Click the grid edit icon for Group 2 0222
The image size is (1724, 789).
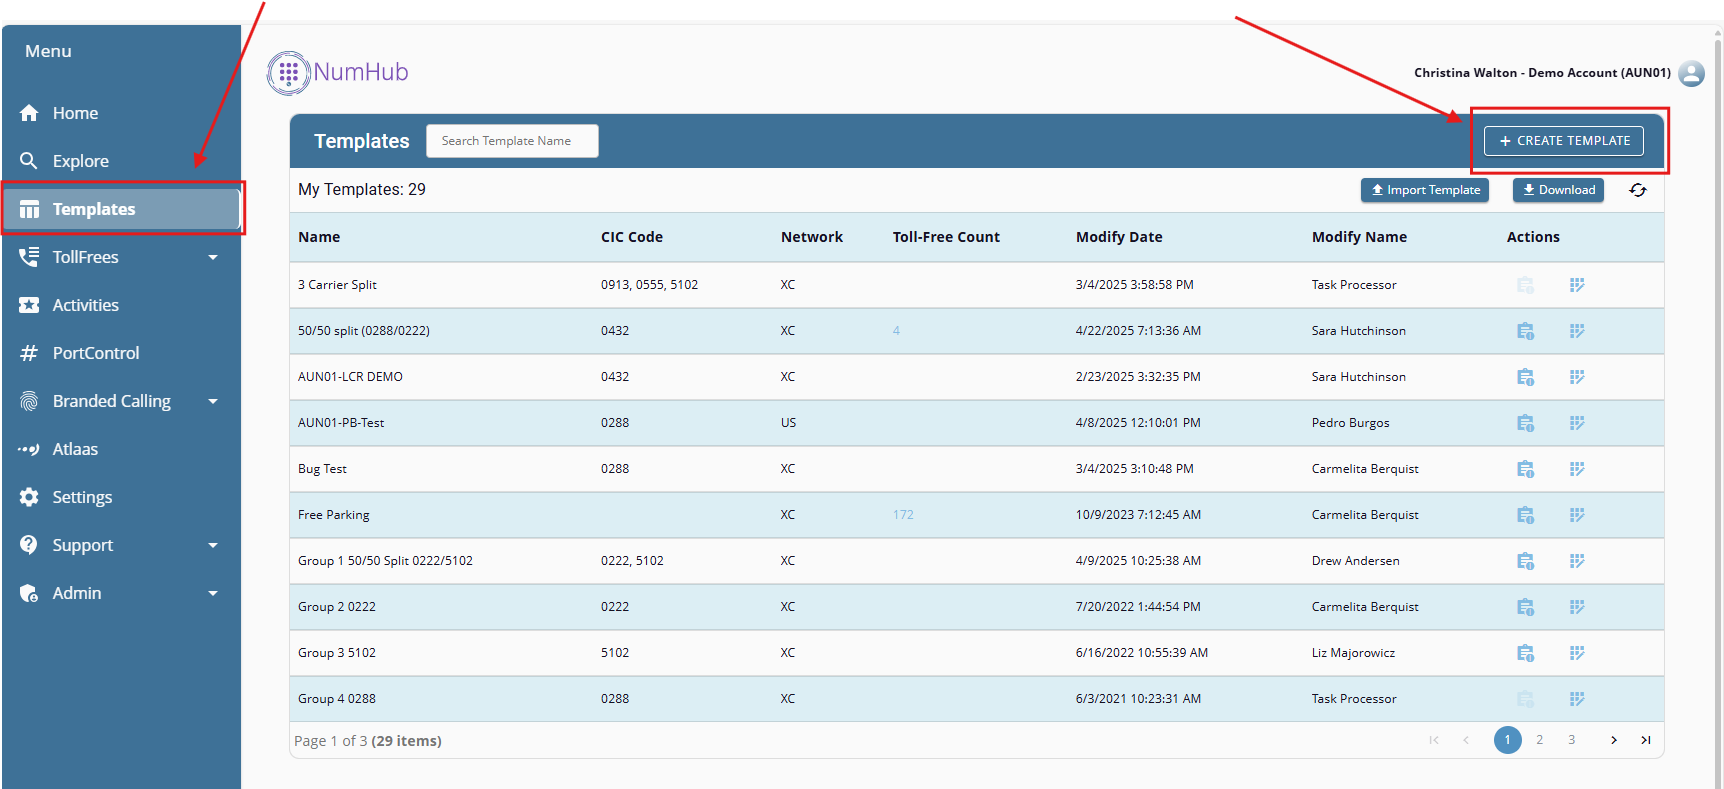1577,607
